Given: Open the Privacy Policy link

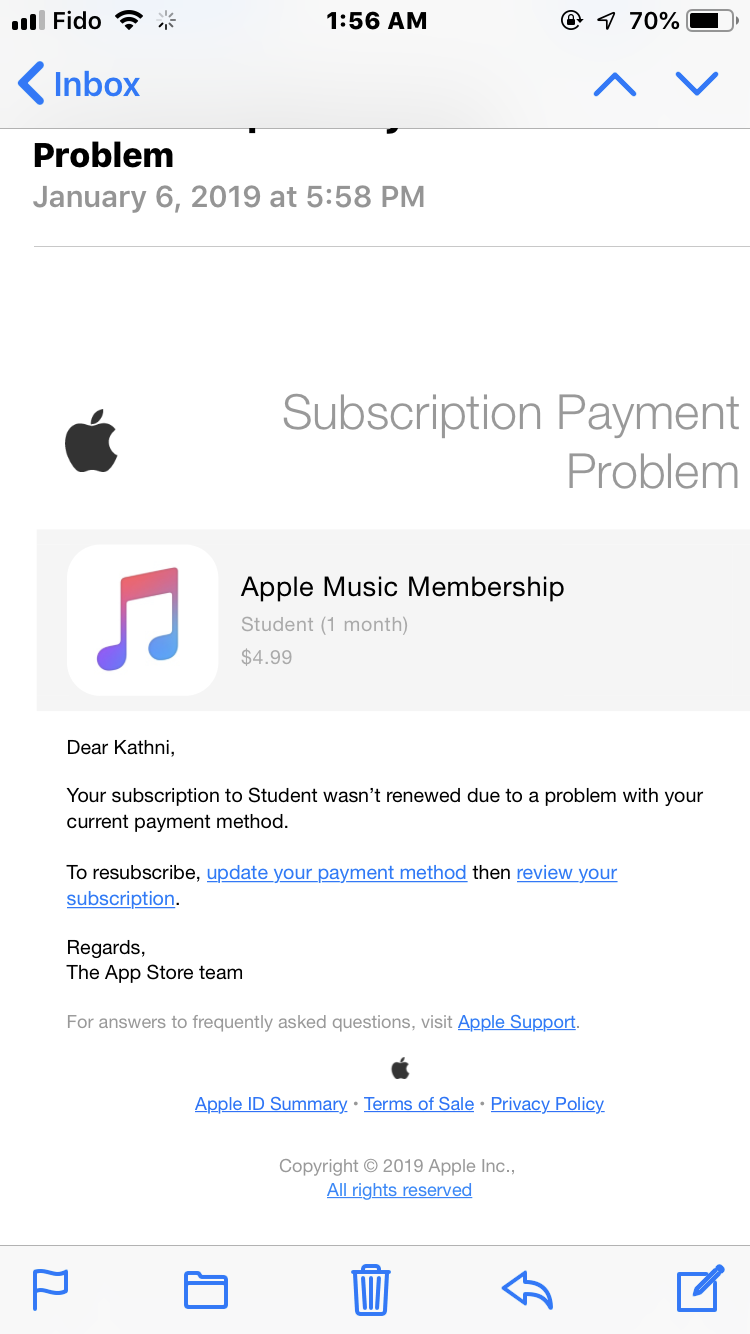Looking at the screenshot, I should pos(547,1104).
